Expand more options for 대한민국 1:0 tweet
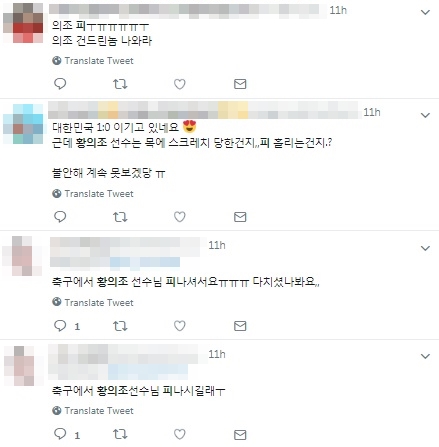 pyautogui.click(x=425, y=116)
